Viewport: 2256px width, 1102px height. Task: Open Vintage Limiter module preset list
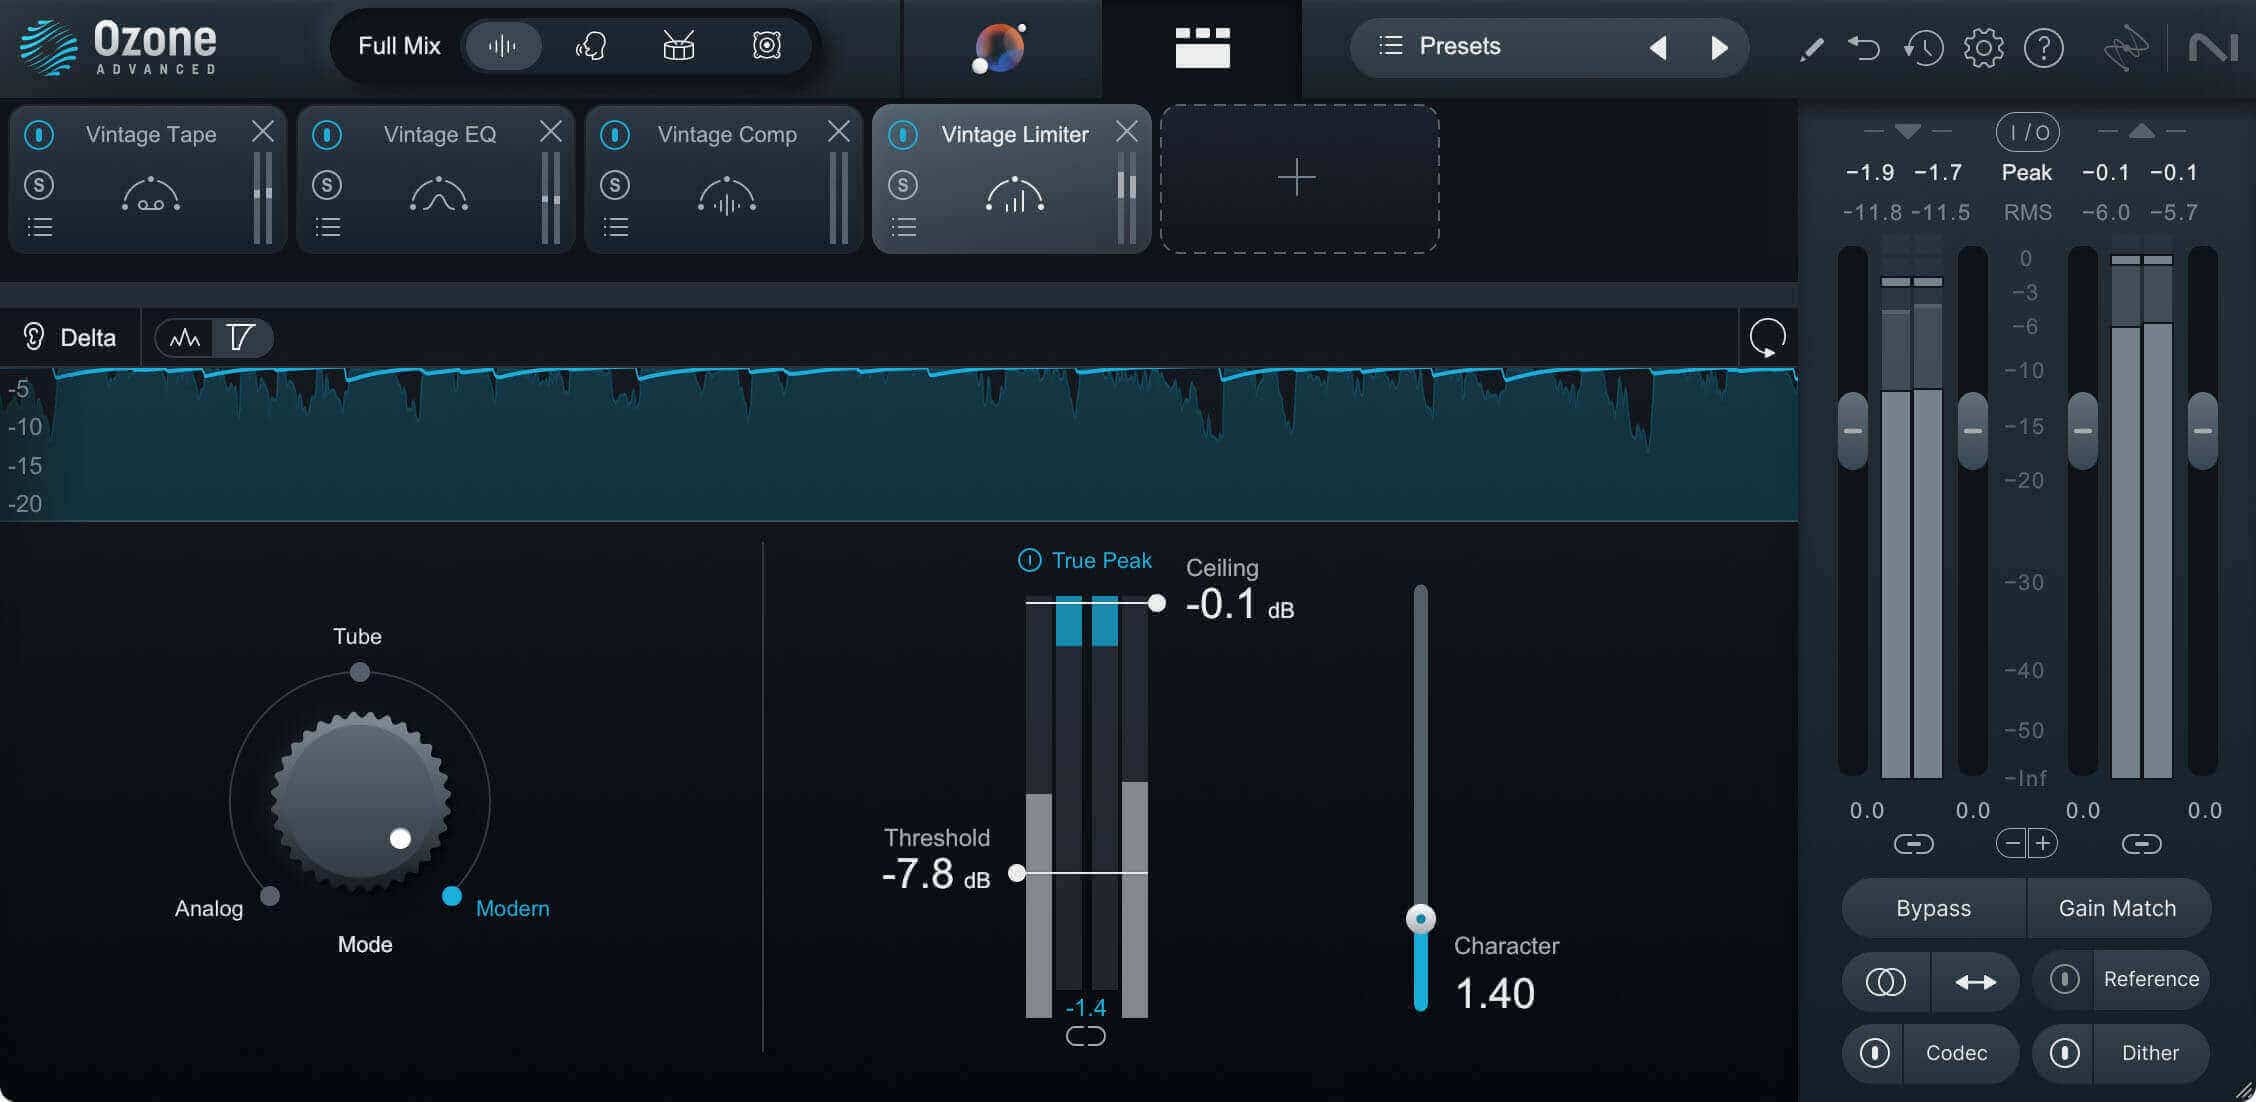[x=904, y=227]
